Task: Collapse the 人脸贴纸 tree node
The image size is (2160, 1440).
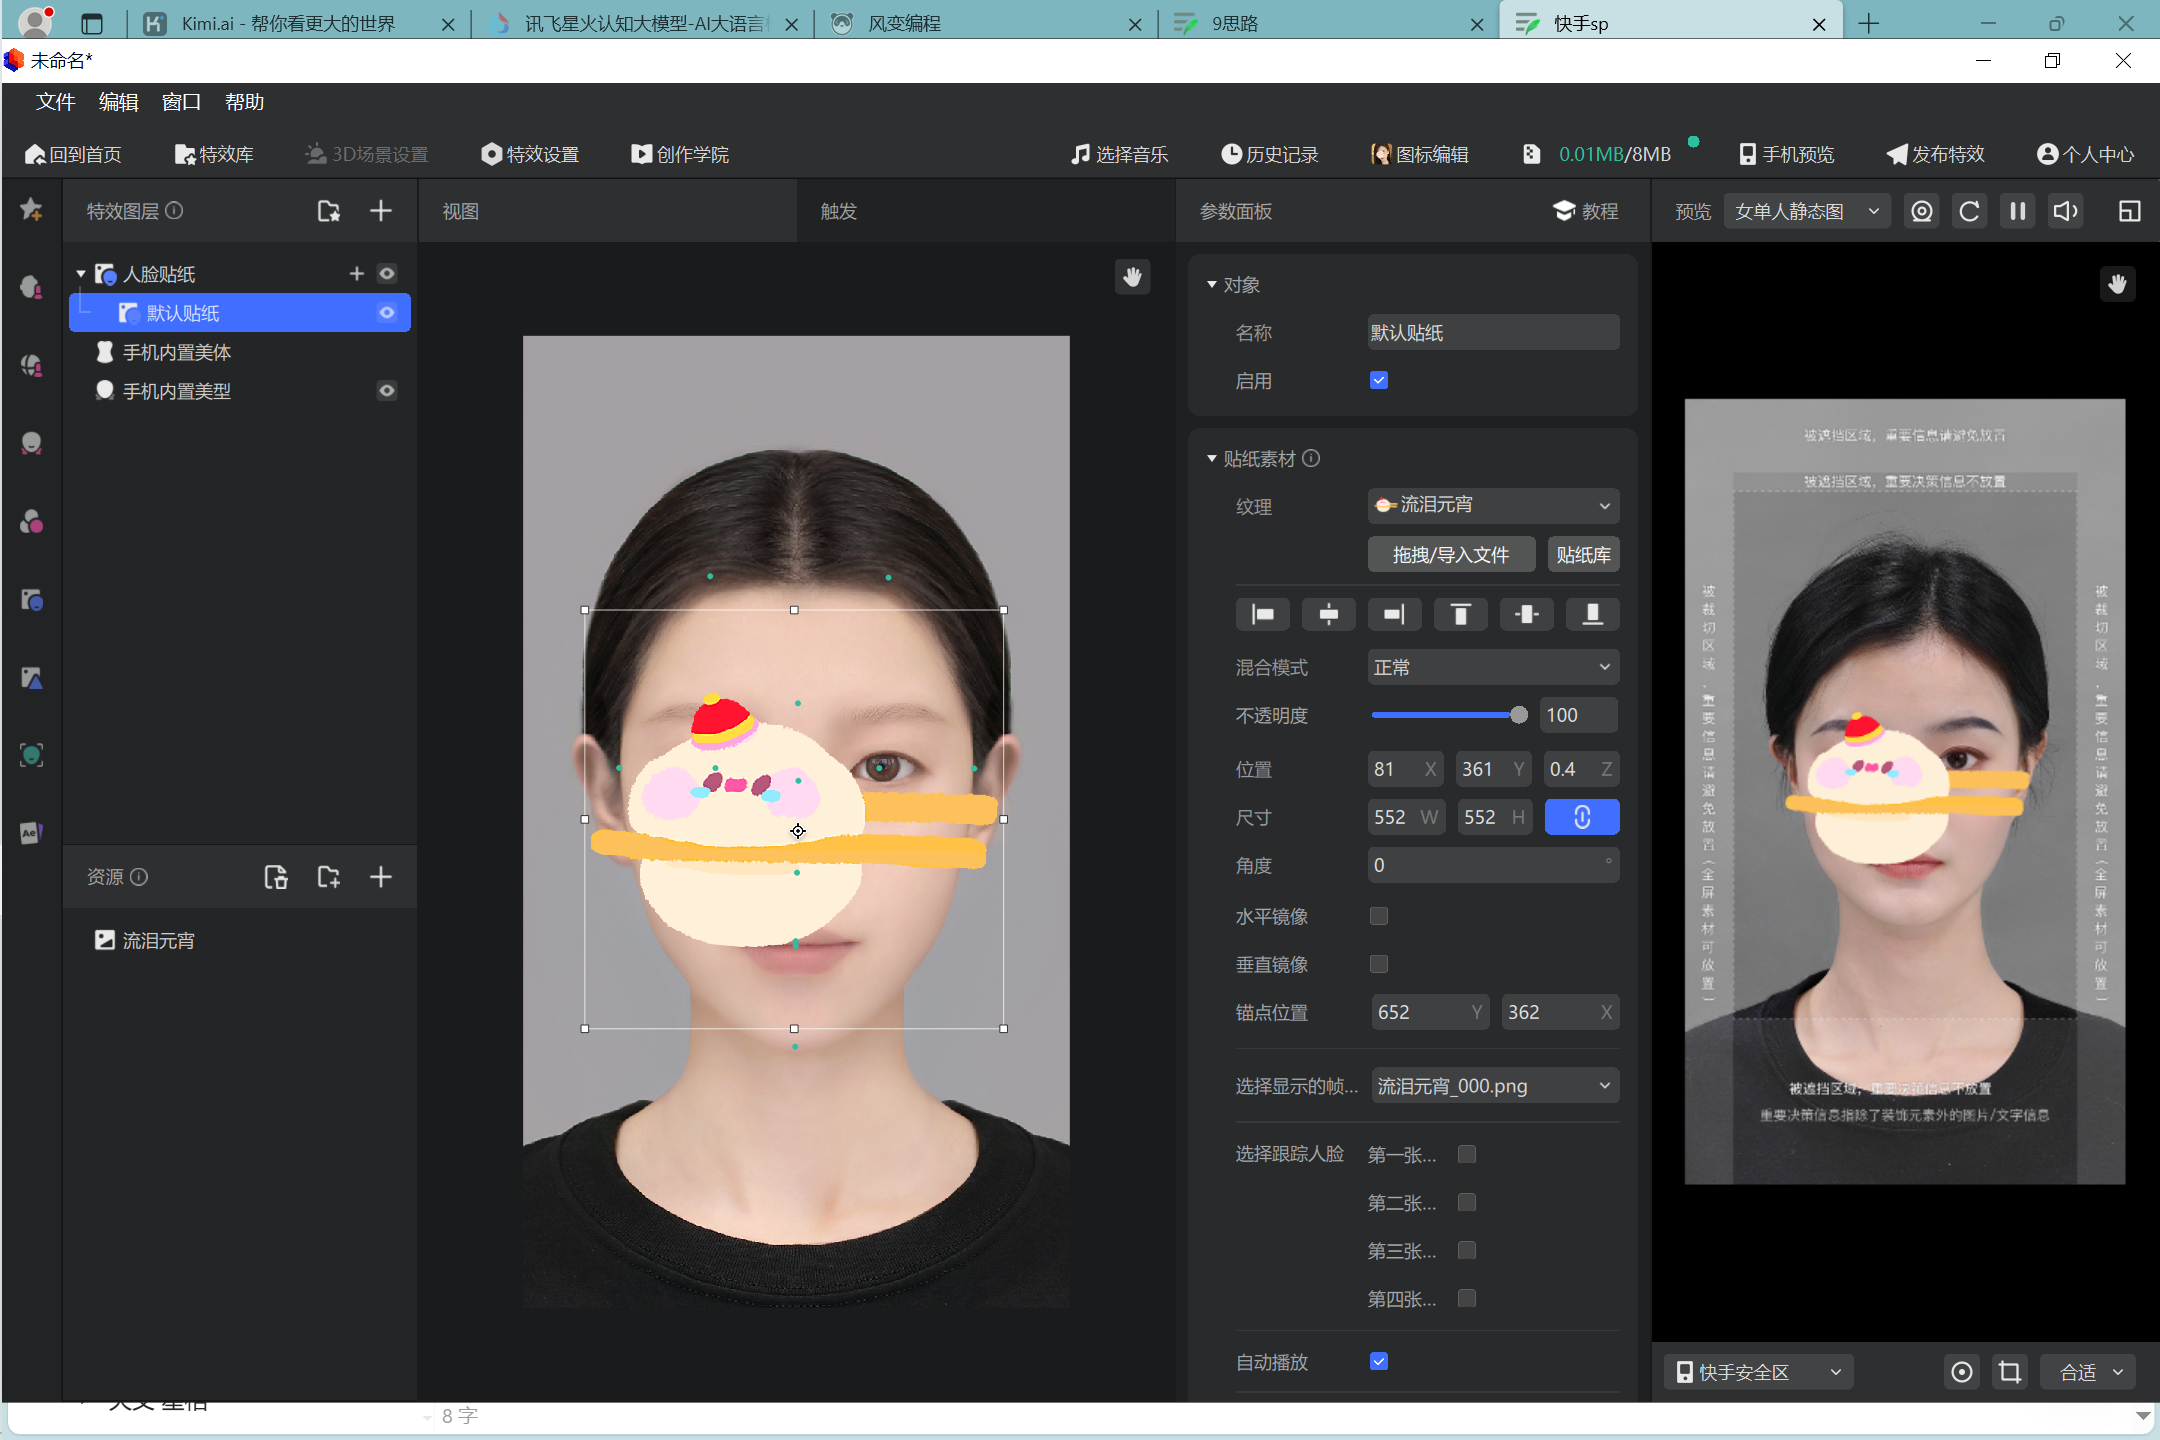Action: pos(81,273)
